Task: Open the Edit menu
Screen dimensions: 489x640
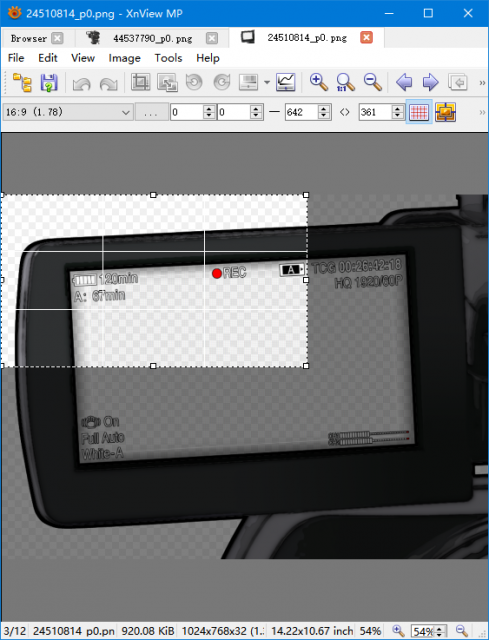Action: pyautogui.click(x=48, y=58)
